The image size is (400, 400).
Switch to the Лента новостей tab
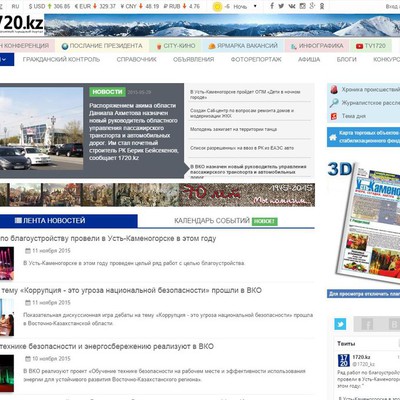tap(69, 221)
